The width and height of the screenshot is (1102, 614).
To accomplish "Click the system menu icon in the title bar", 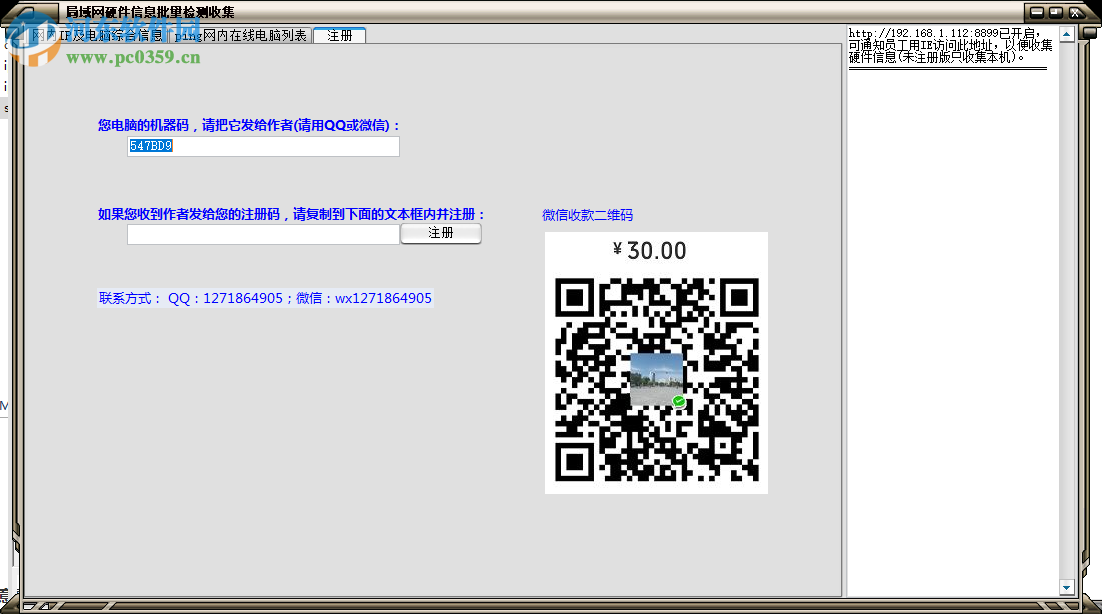I will pos(30,13).
